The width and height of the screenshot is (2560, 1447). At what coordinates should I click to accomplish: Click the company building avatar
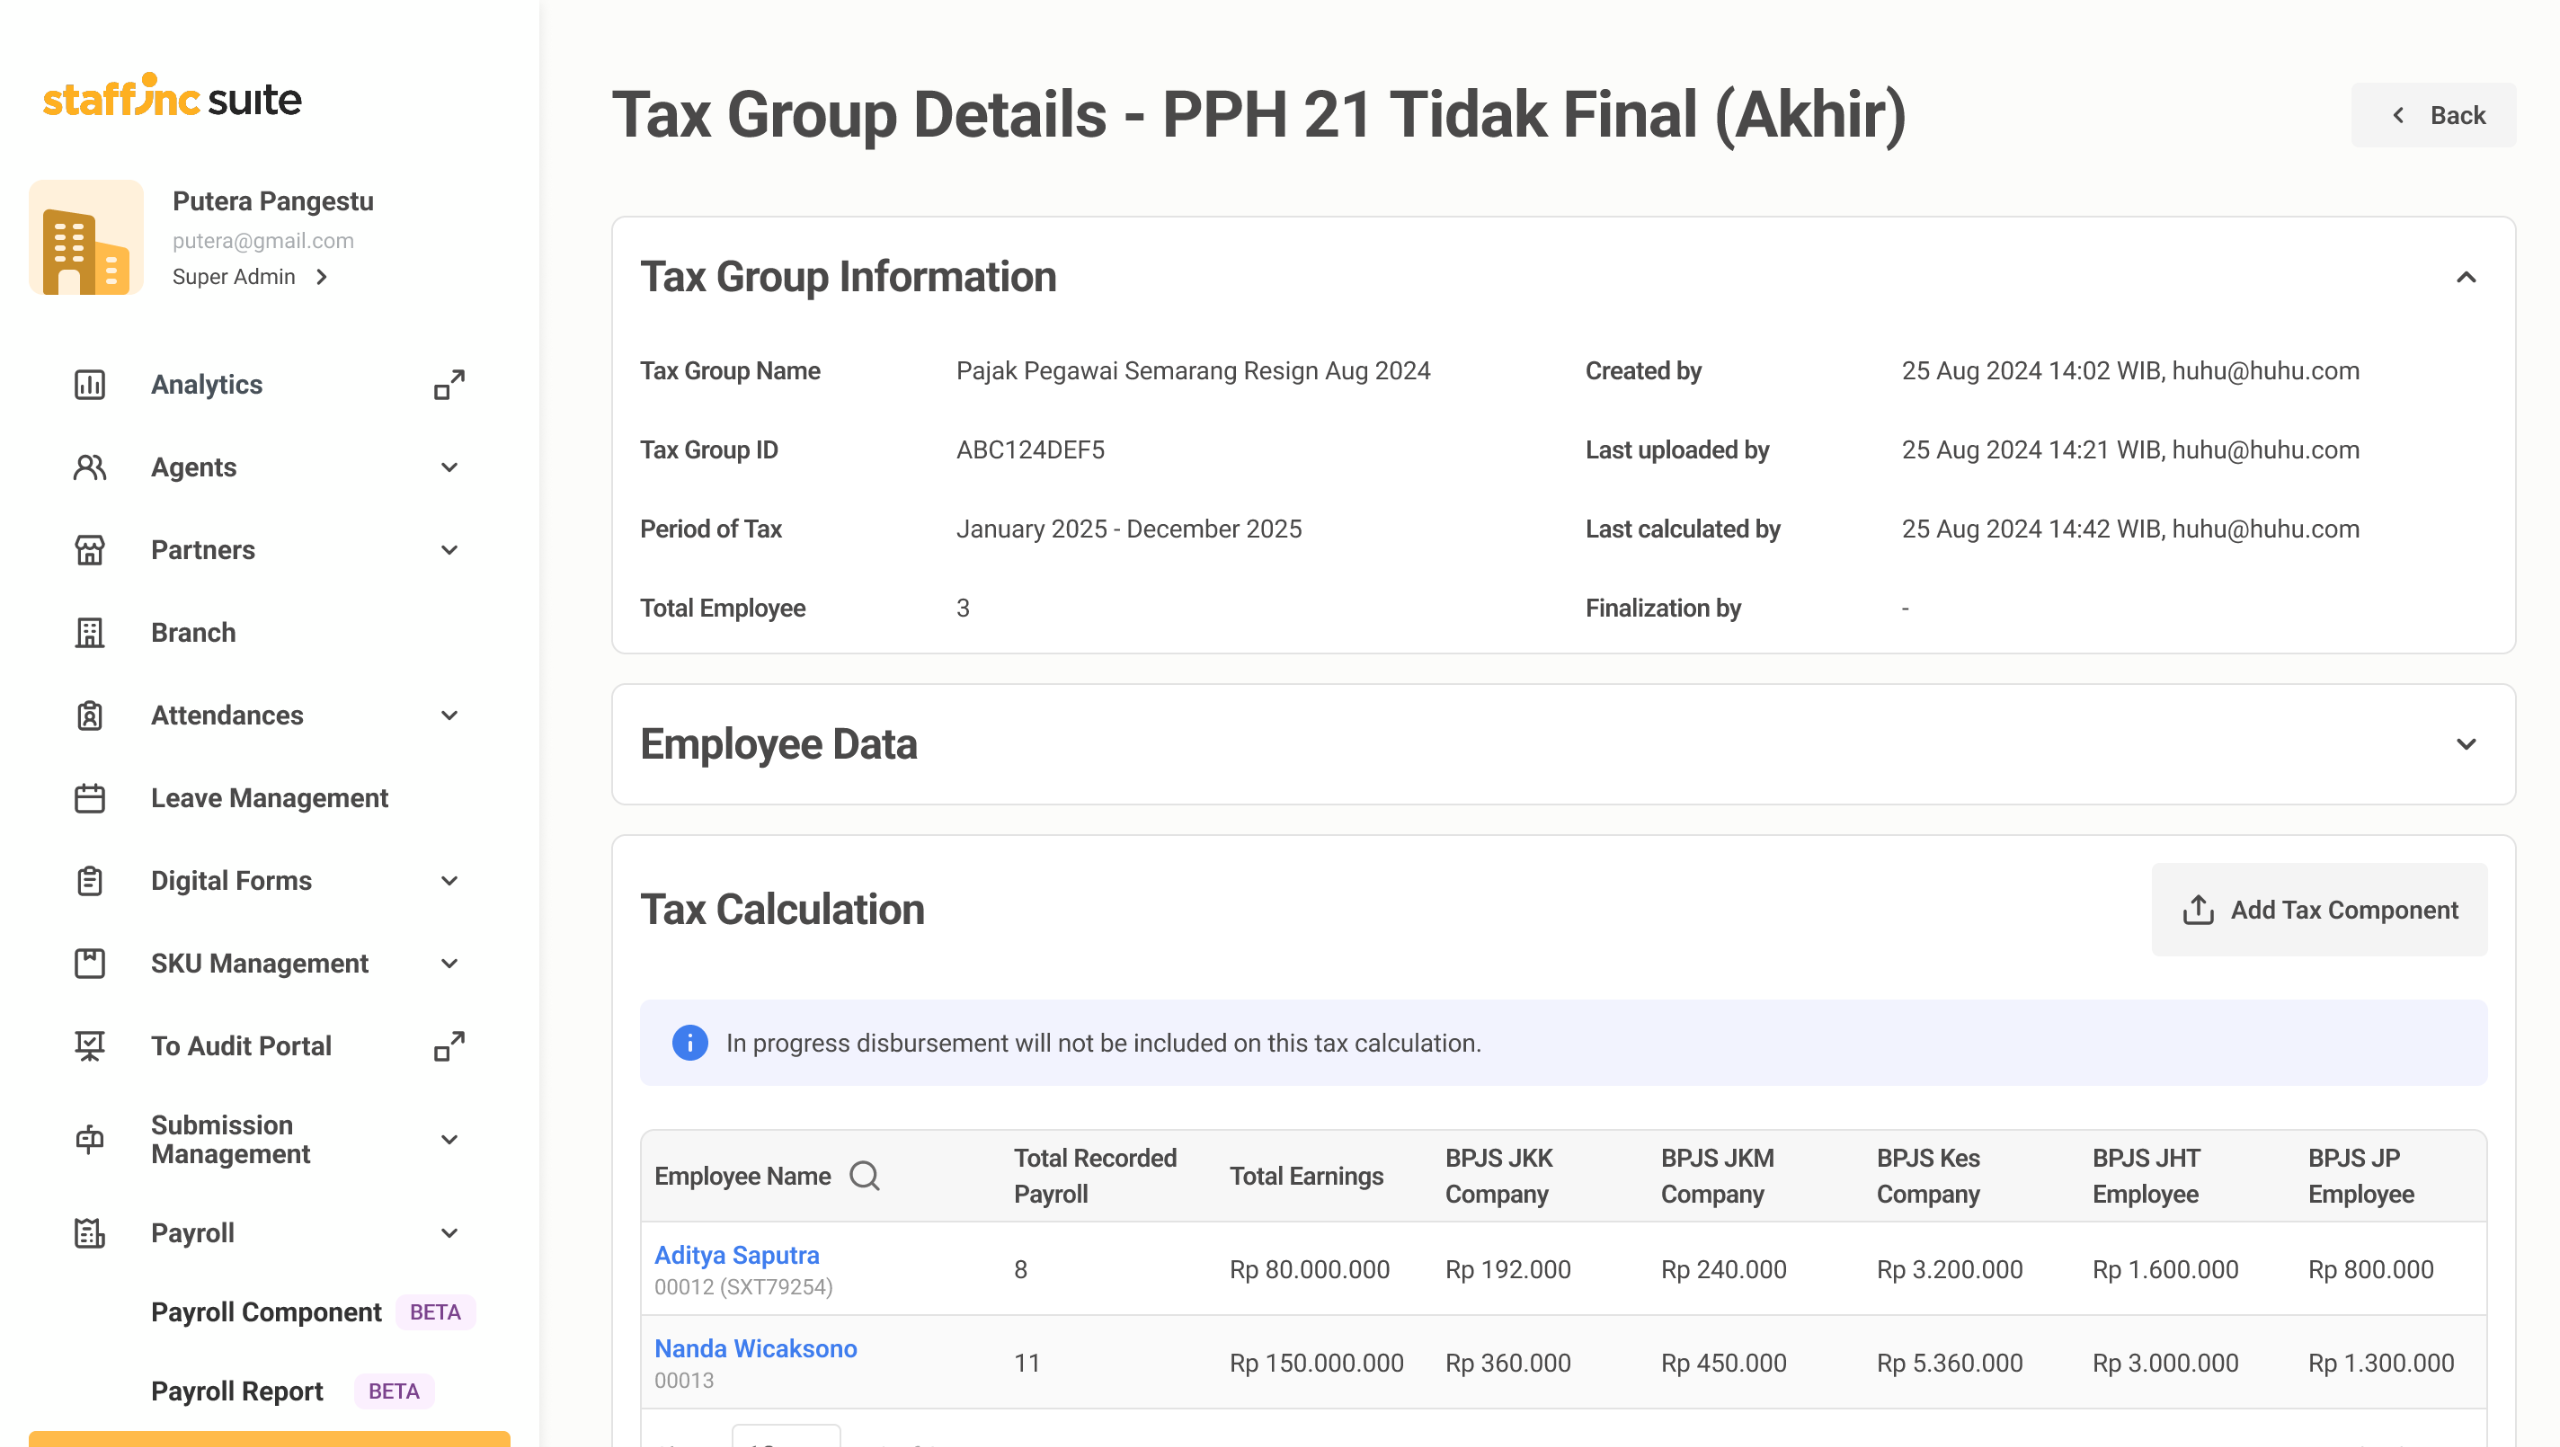pos(86,238)
